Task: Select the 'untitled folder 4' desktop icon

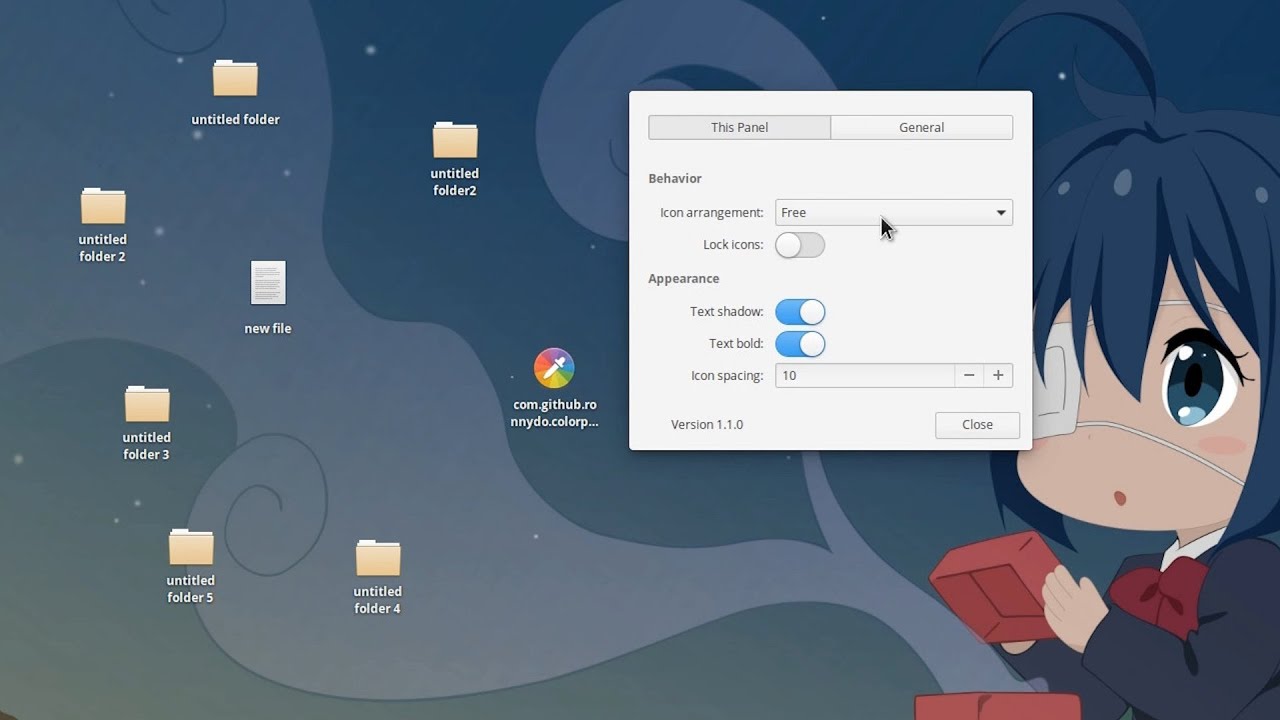Action: (378, 558)
